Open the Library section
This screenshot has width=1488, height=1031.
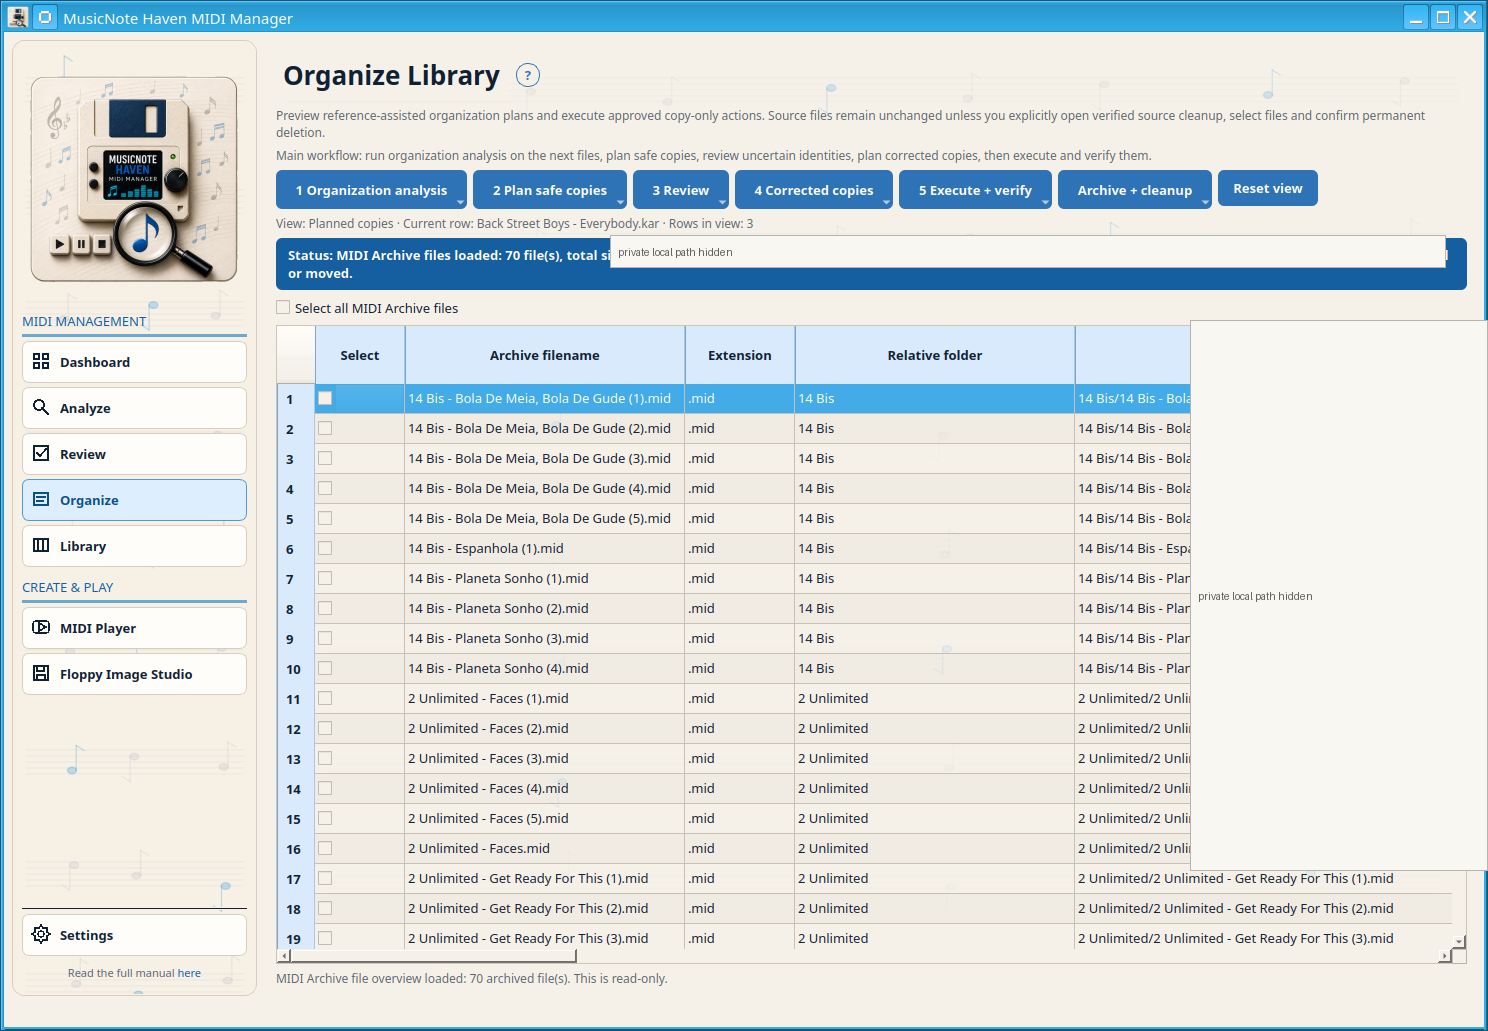pyautogui.click(x=134, y=546)
